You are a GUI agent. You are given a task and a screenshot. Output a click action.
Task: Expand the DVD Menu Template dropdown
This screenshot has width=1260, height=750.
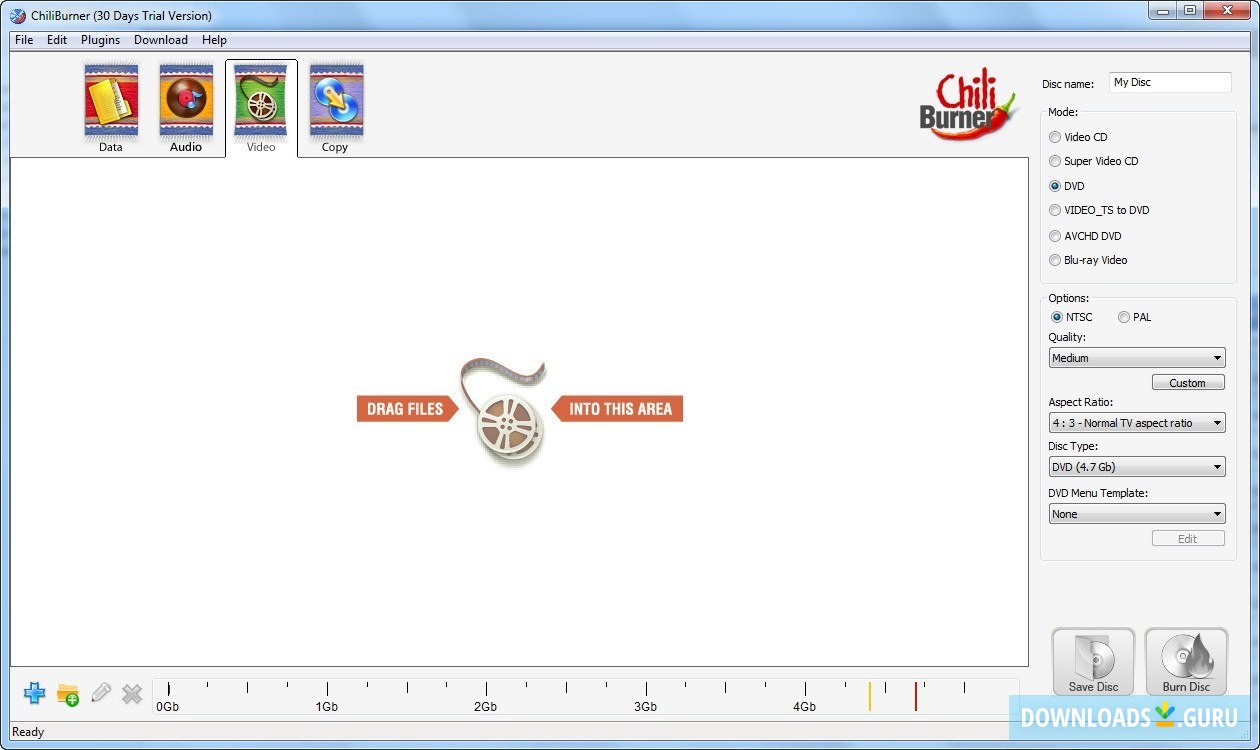[1137, 514]
